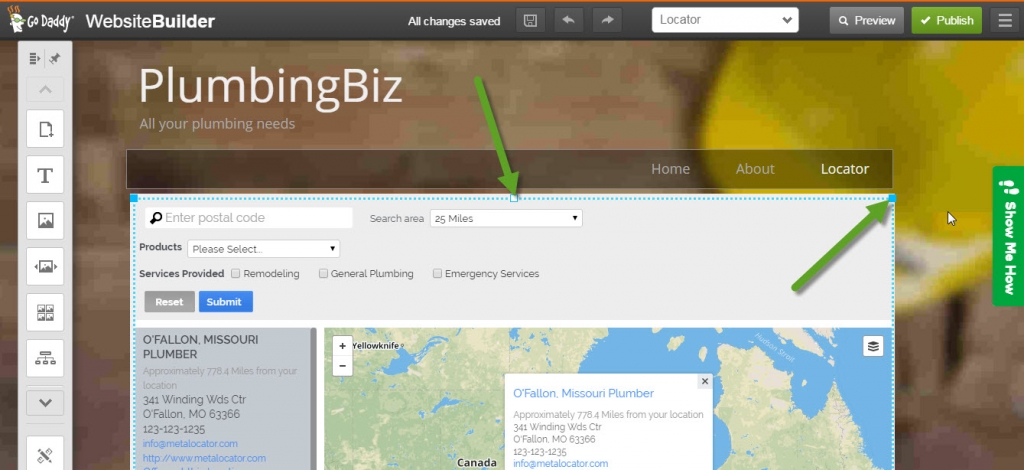Open the map layers control
The image size is (1024, 470).
click(x=873, y=346)
